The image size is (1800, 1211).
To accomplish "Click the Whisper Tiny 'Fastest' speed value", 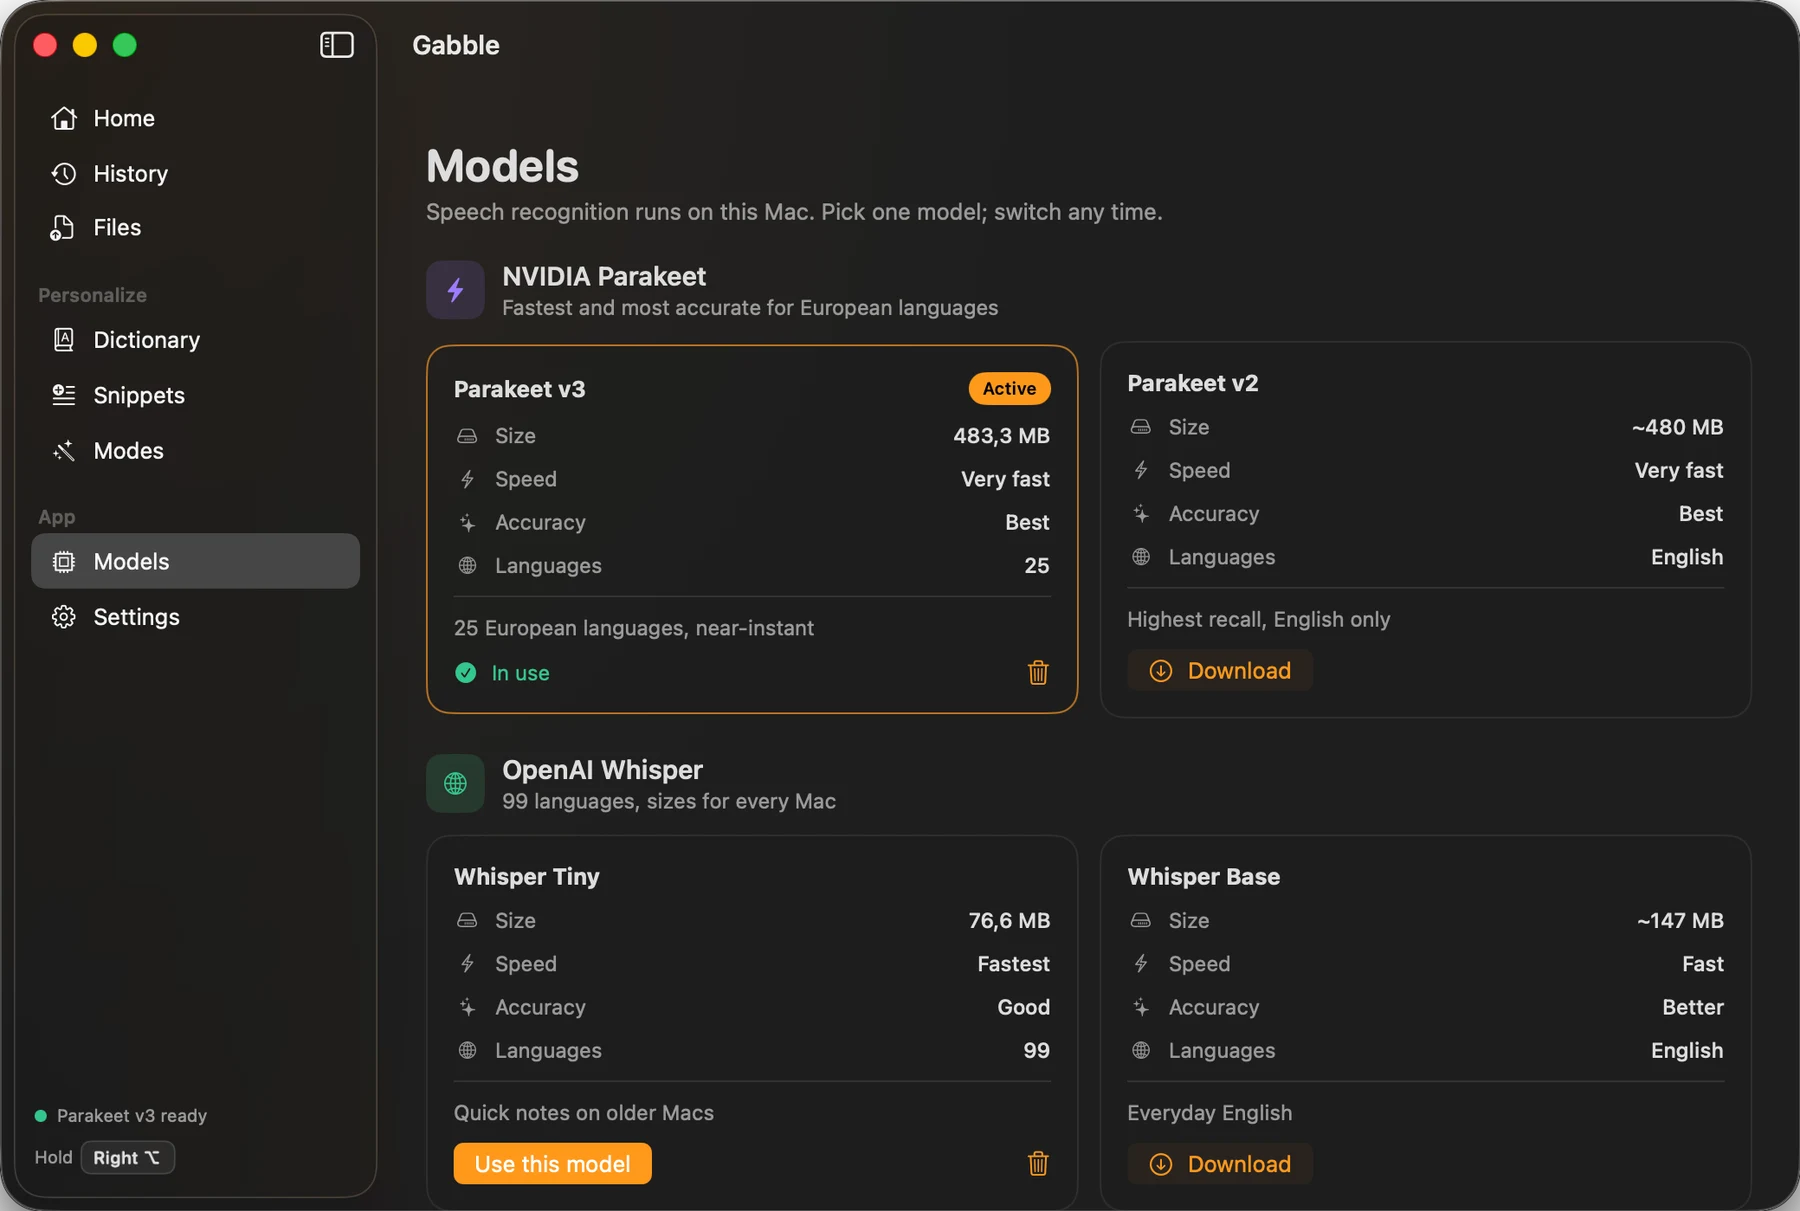I will pos(1014,964).
